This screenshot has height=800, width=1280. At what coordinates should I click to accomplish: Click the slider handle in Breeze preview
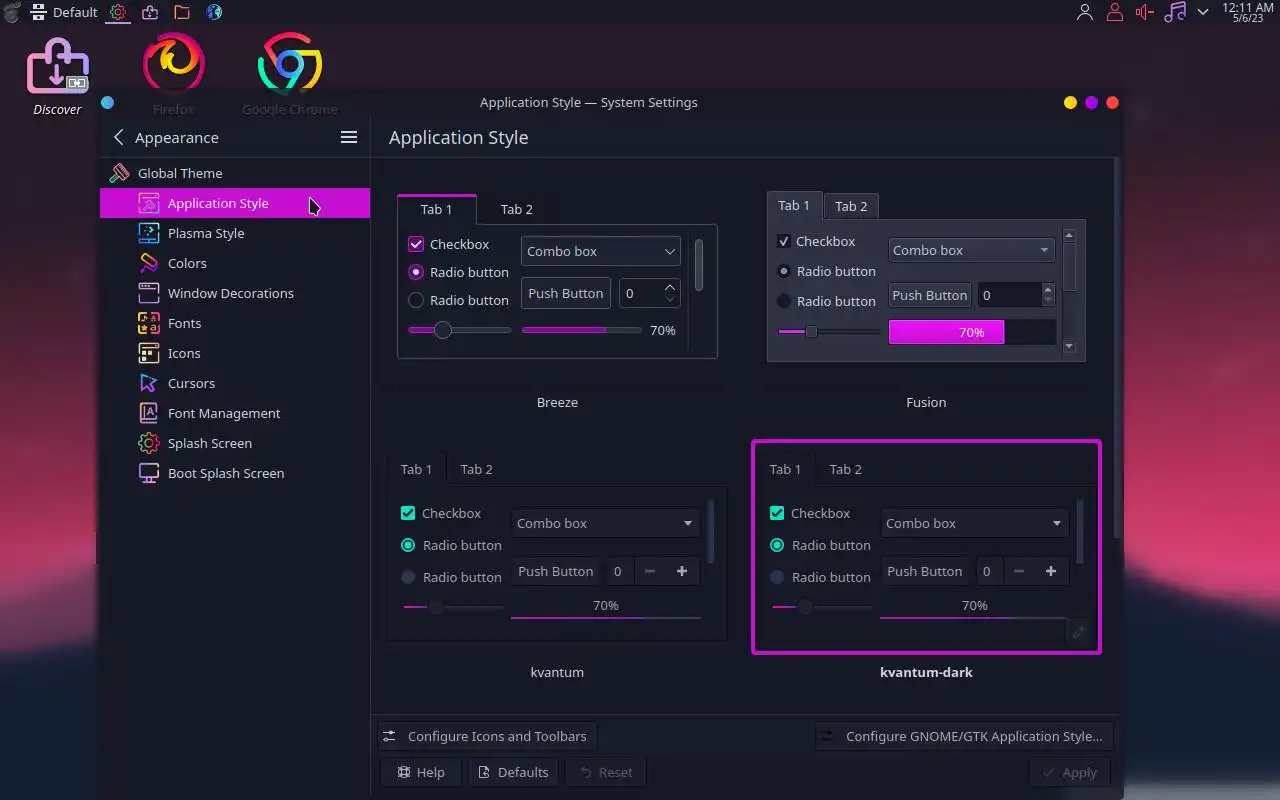(x=443, y=330)
